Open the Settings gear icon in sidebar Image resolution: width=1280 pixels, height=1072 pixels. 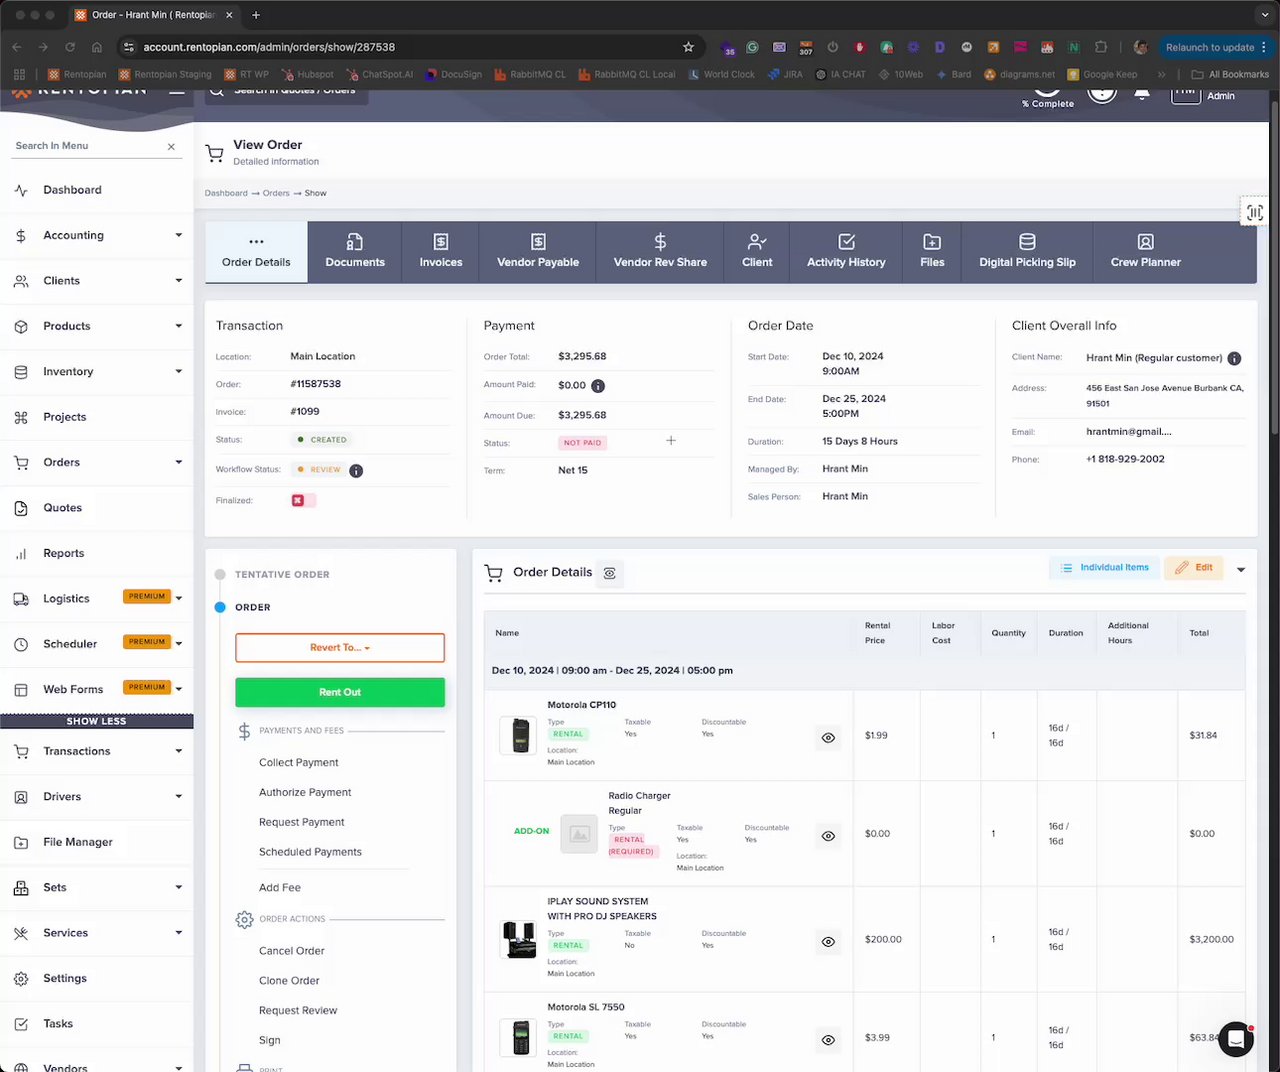point(21,979)
